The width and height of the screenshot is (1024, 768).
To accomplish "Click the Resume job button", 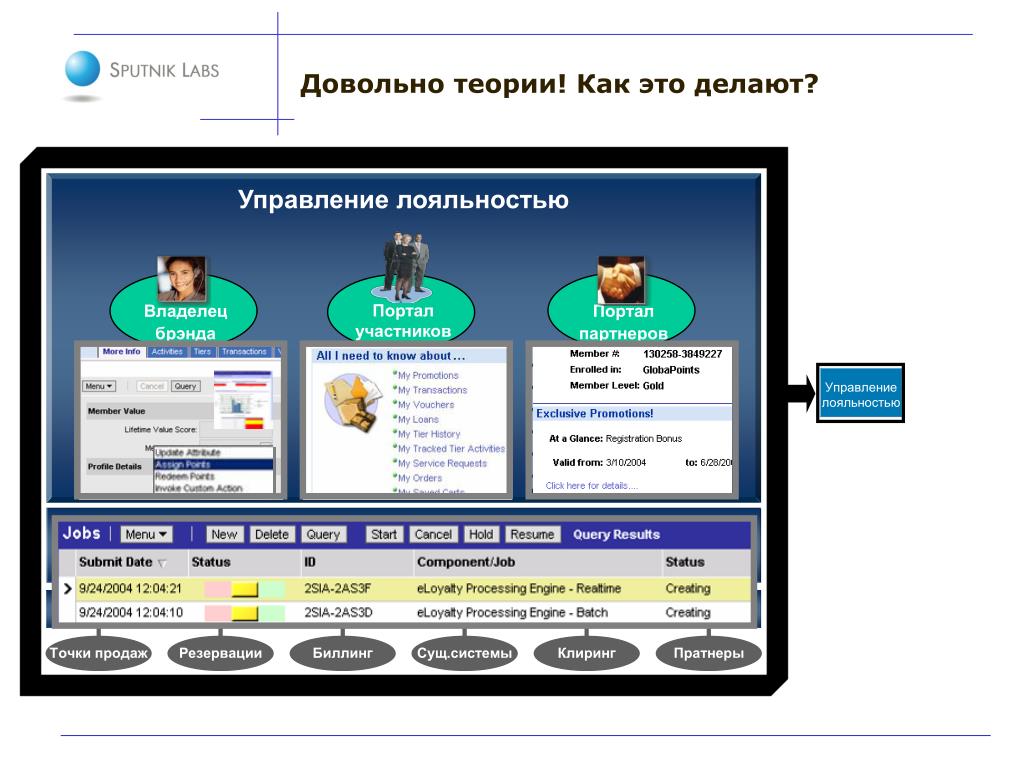I will (532, 534).
